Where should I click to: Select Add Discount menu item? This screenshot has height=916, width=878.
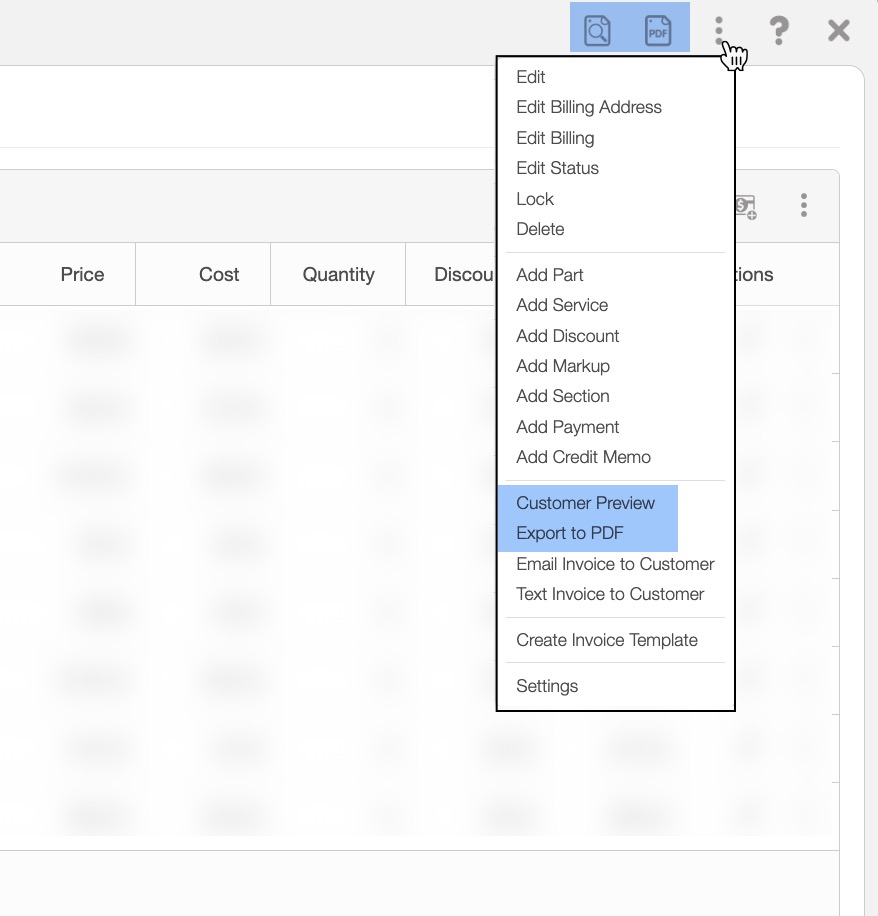[567, 336]
